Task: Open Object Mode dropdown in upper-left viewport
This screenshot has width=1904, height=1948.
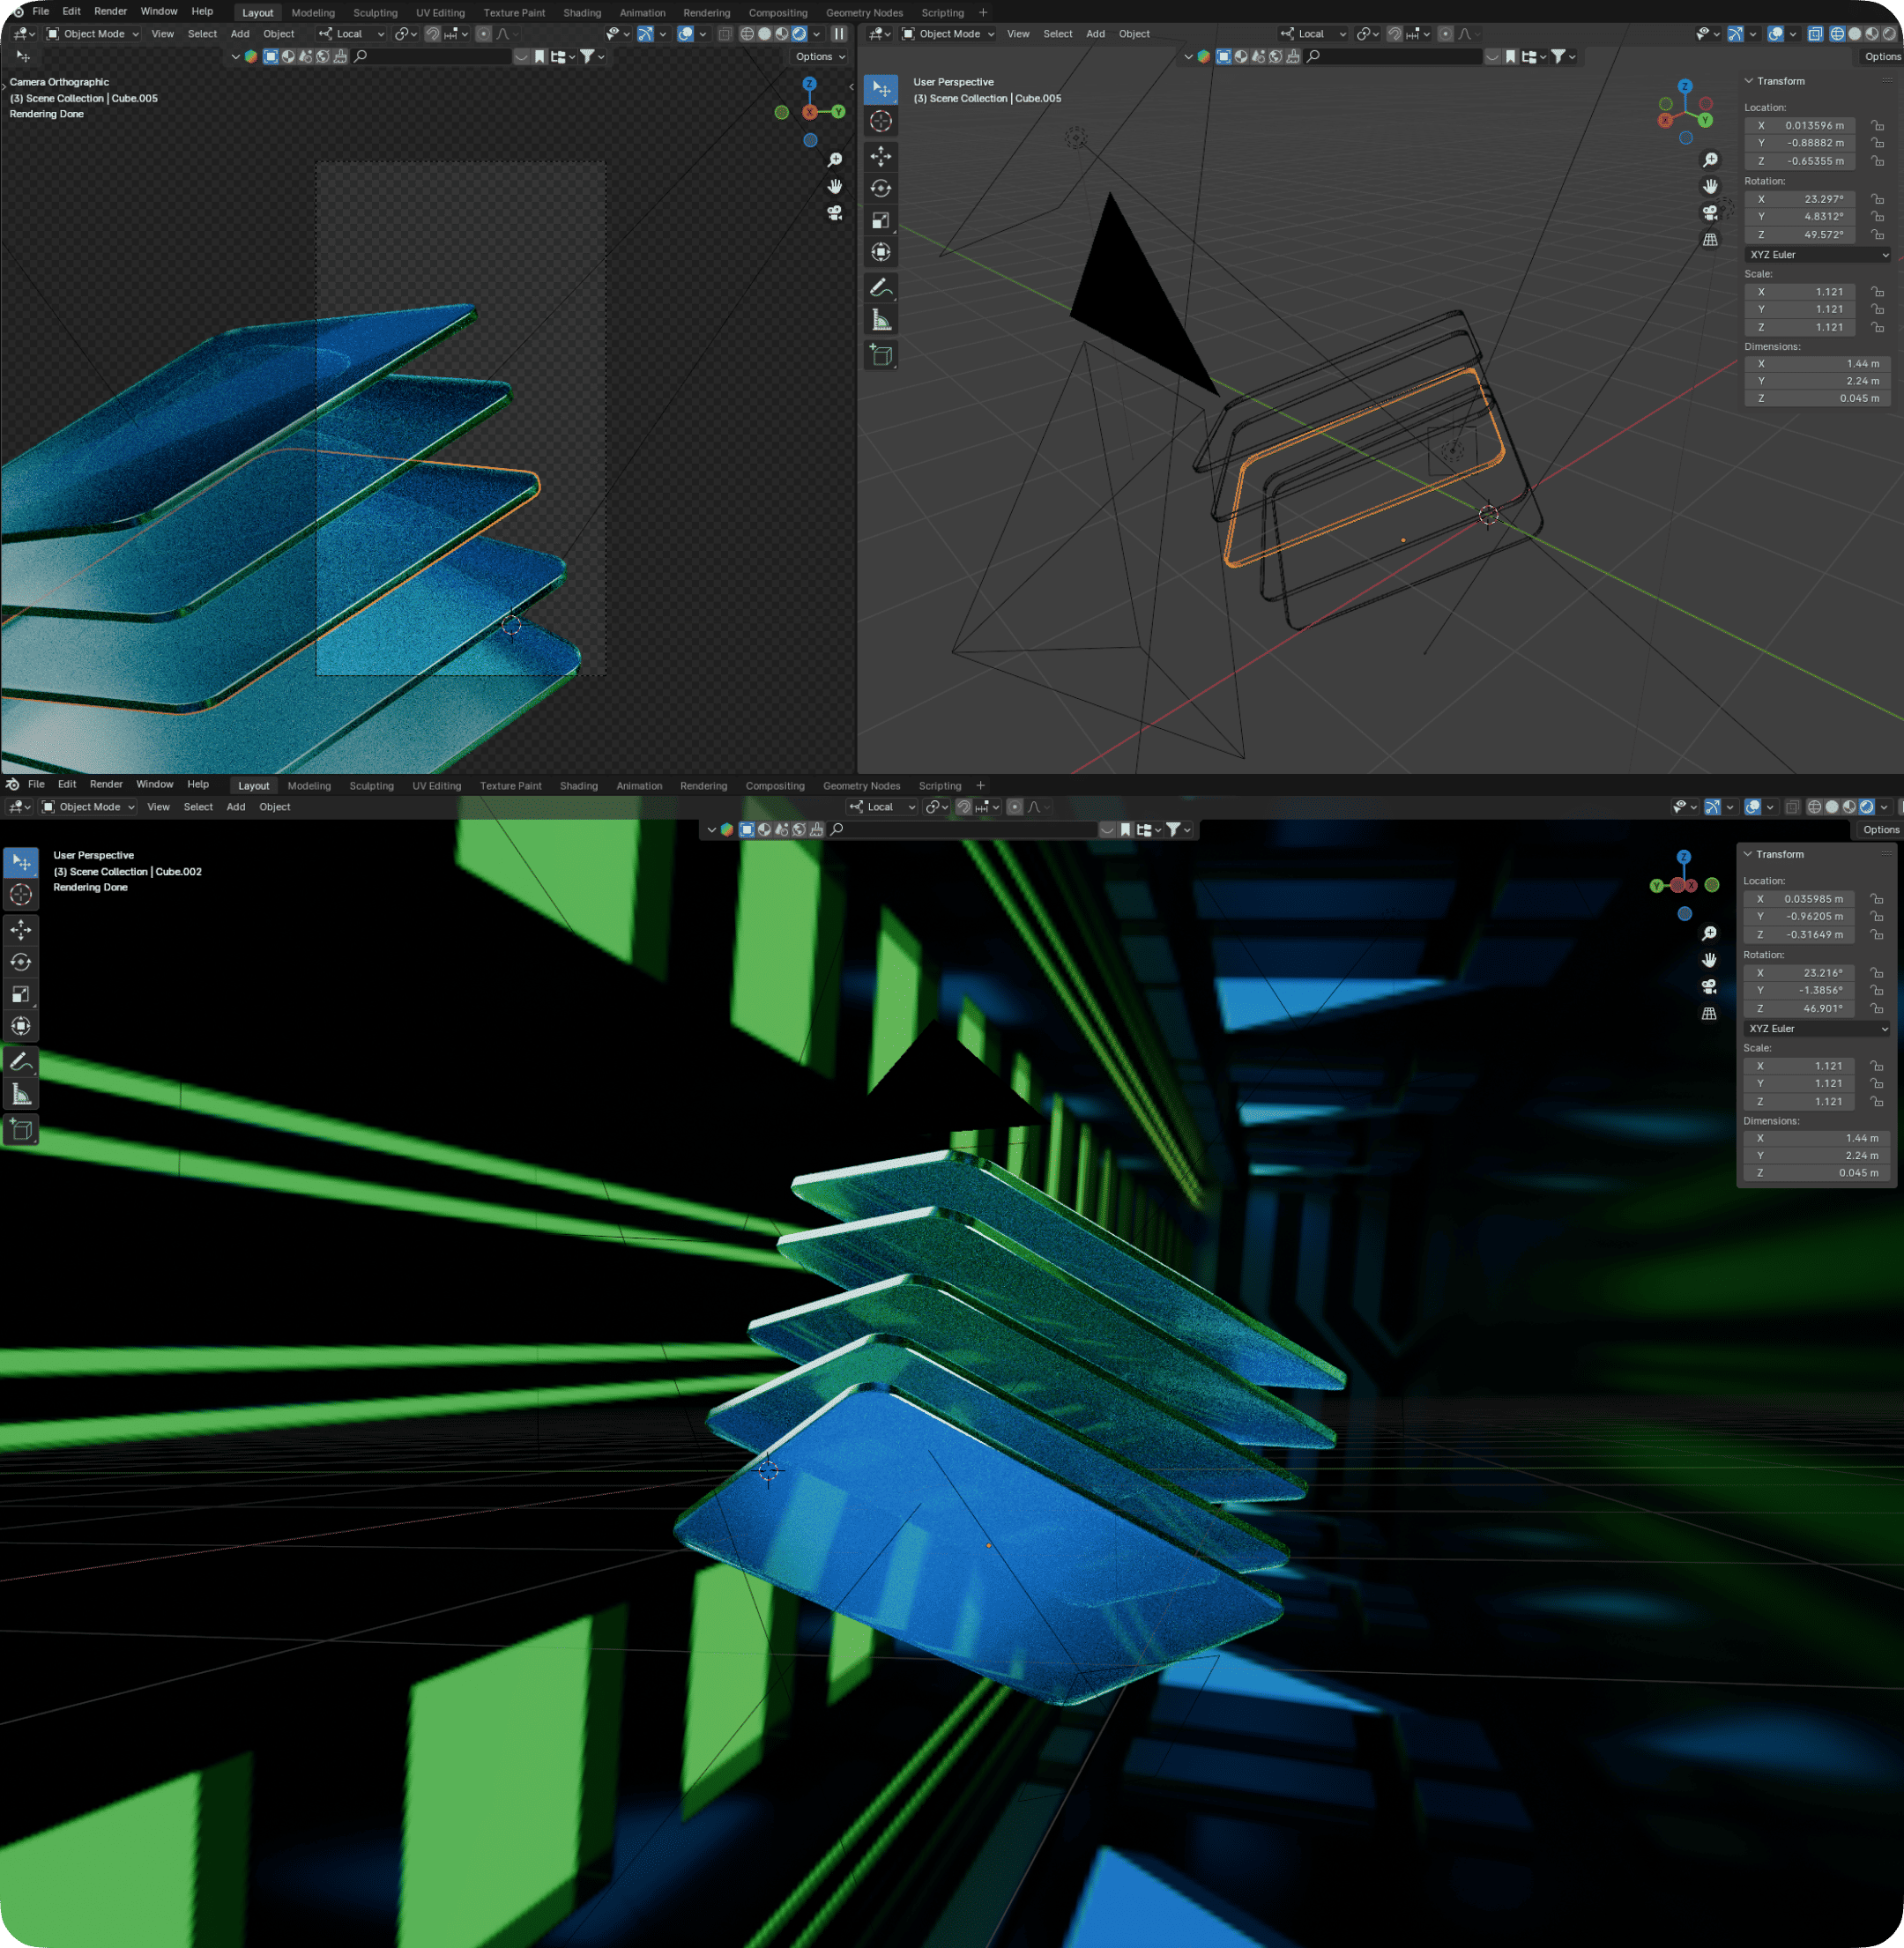Action: [x=93, y=34]
